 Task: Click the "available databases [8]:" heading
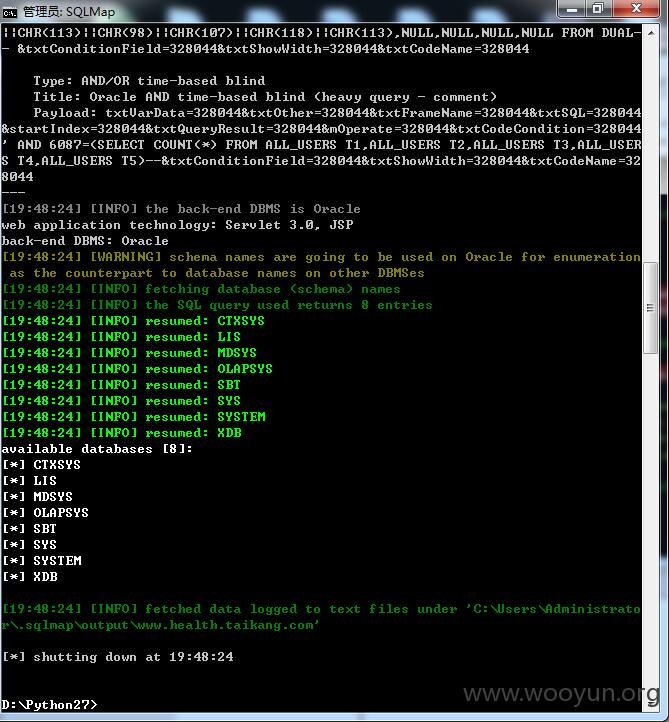[x=97, y=449]
